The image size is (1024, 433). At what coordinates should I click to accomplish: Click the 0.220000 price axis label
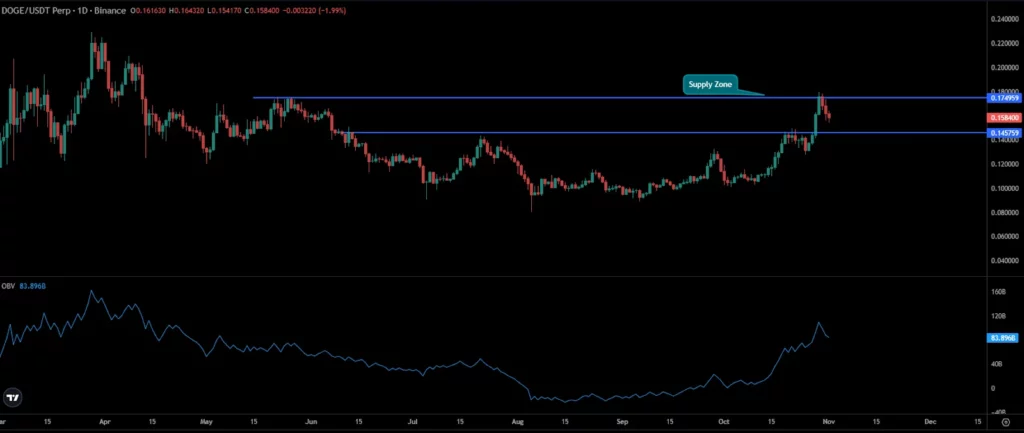click(1006, 43)
